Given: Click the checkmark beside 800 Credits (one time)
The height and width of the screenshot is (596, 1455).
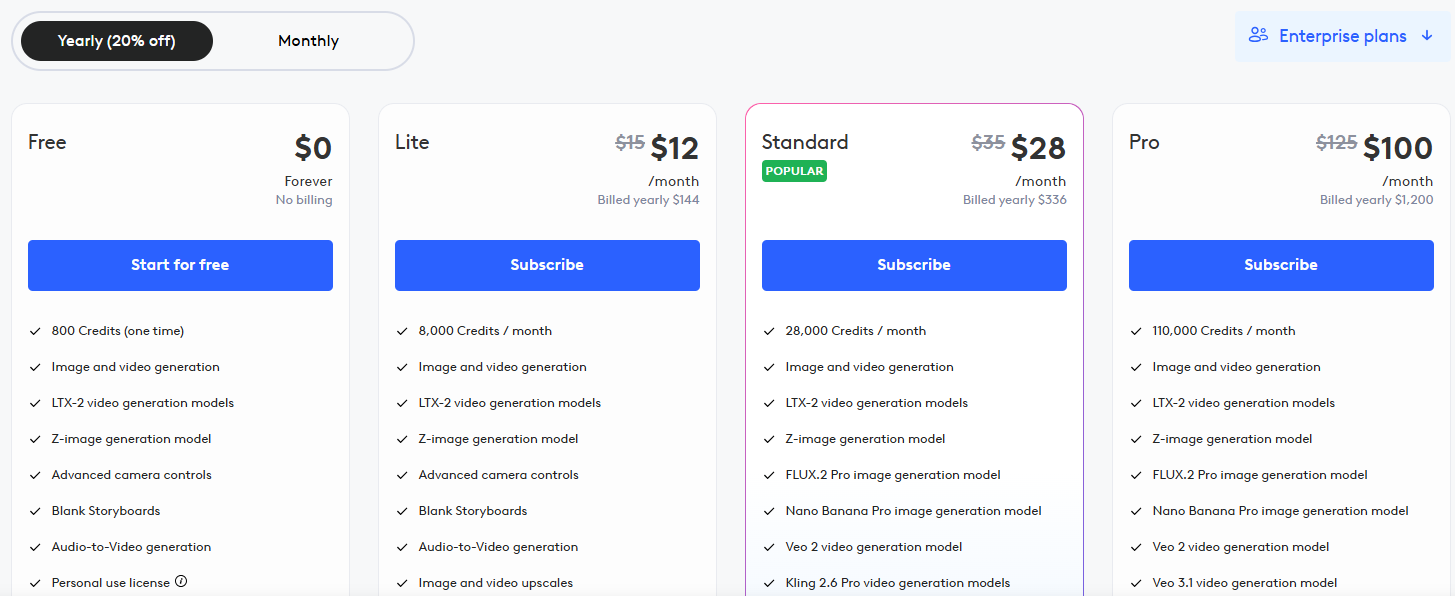Looking at the screenshot, I should tap(35, 330).
